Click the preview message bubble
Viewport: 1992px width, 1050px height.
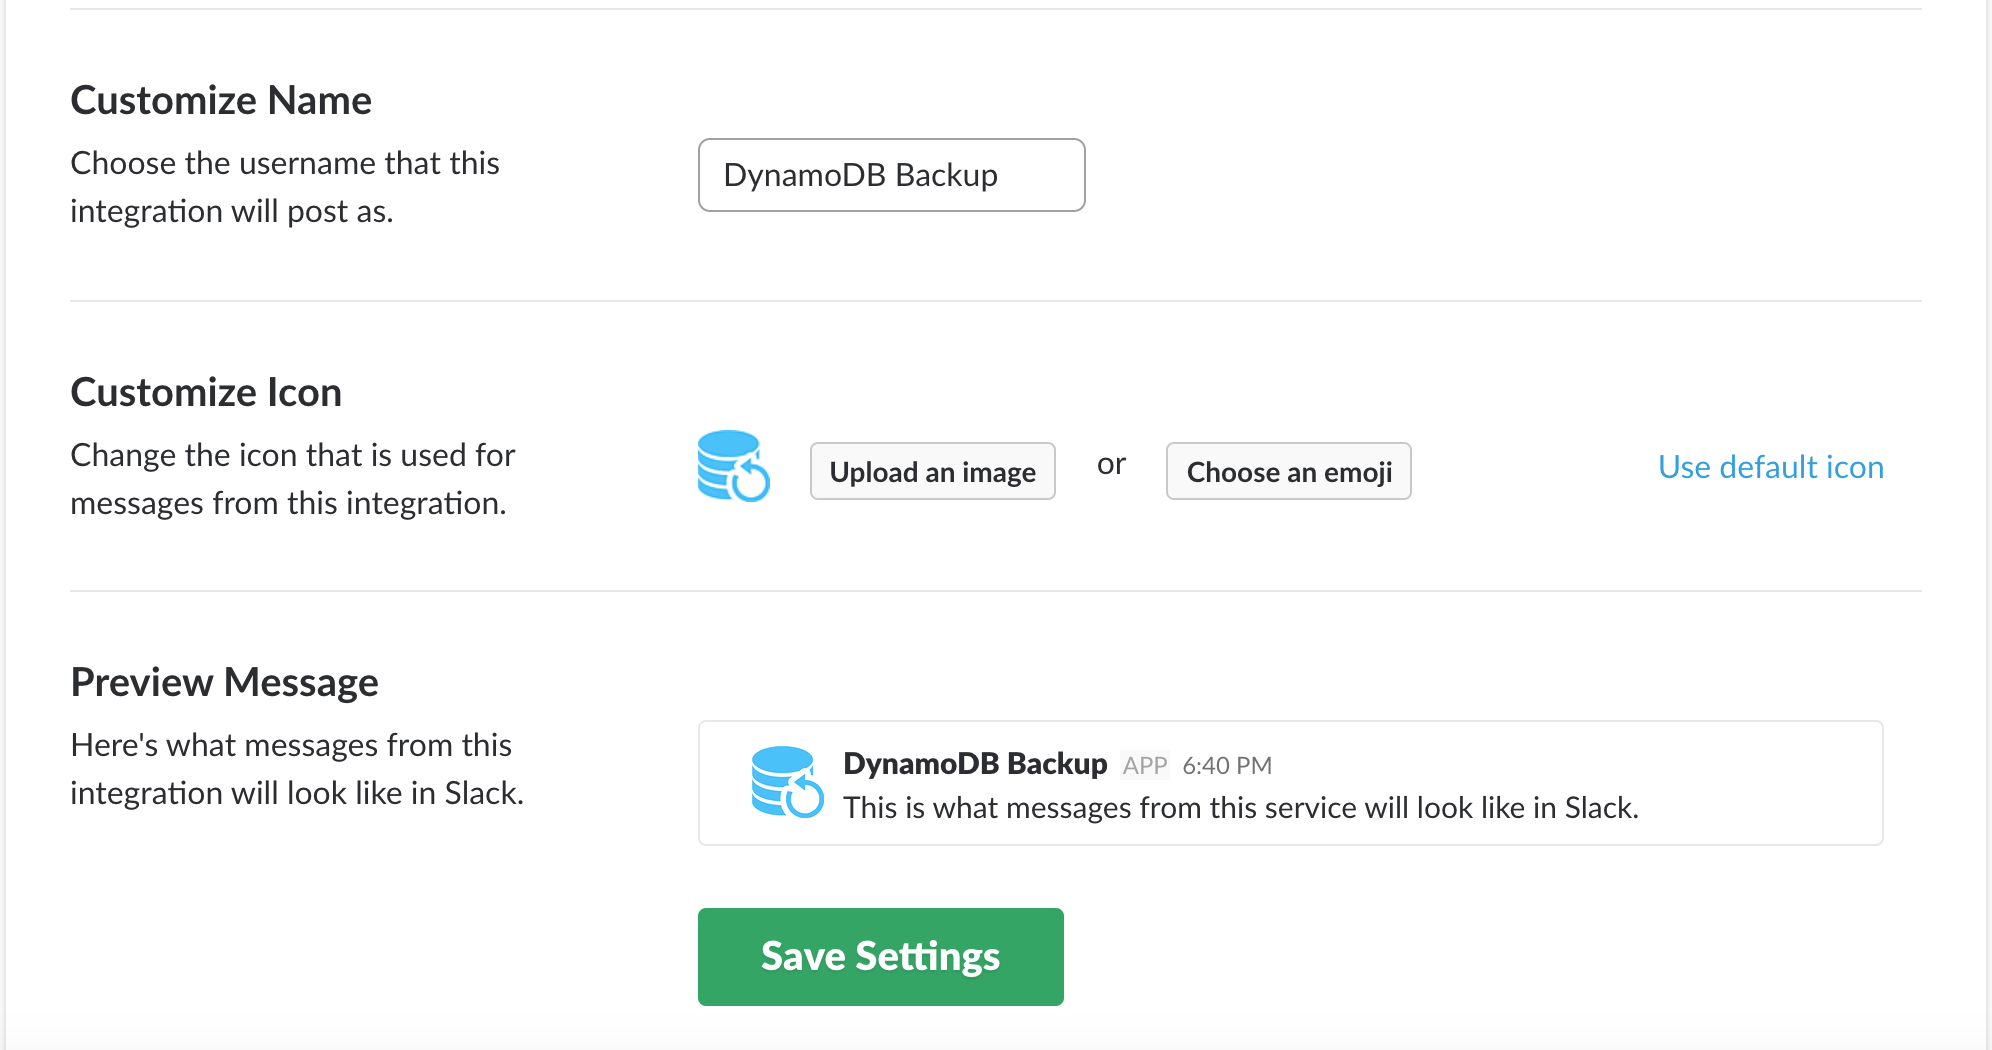click(x=1290, y=783)
